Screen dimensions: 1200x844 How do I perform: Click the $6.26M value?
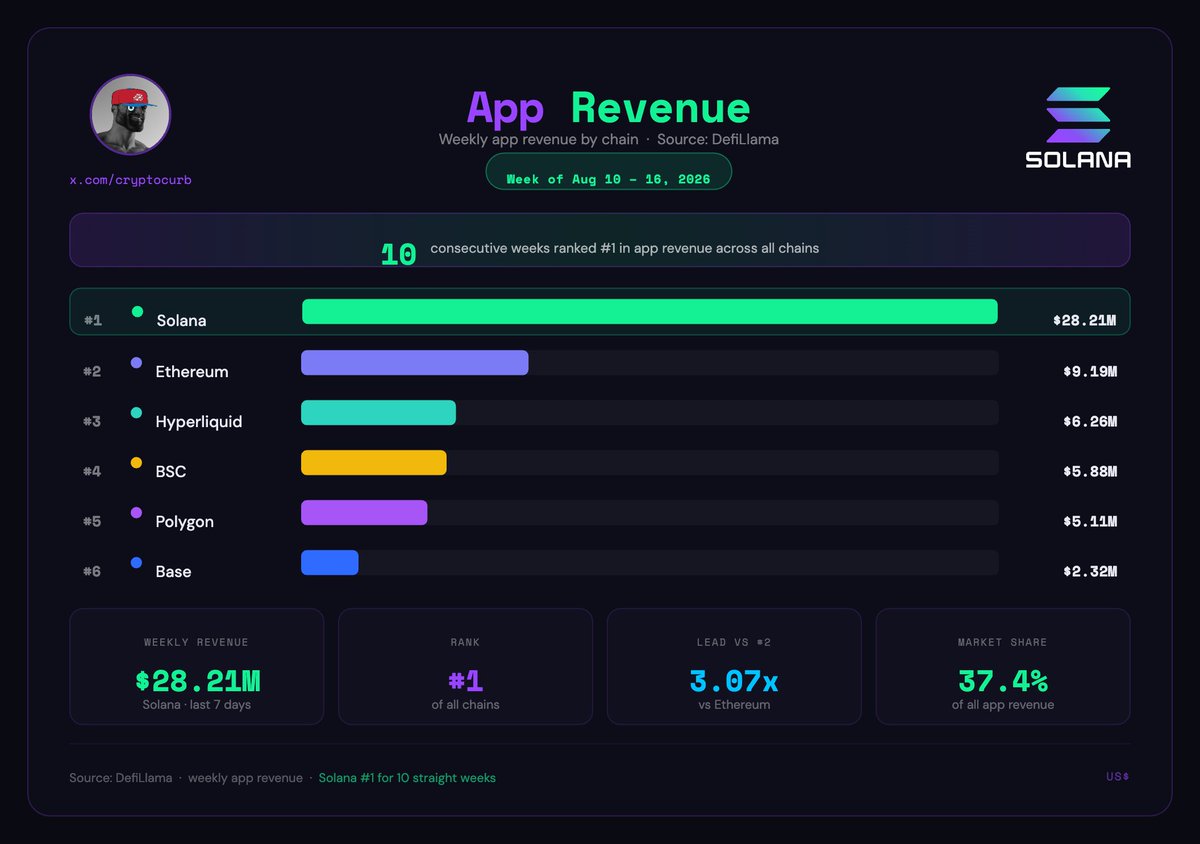[1090, 421]
